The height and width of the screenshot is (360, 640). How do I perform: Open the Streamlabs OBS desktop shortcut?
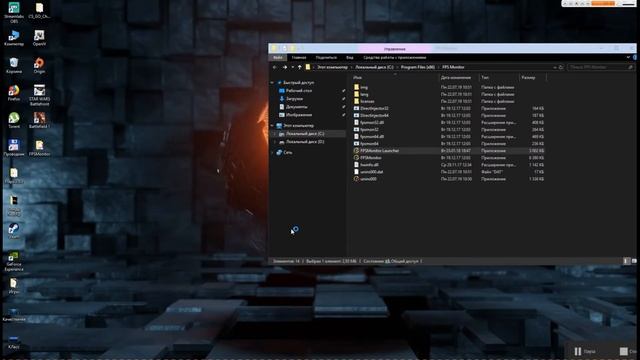pos(14,12)
